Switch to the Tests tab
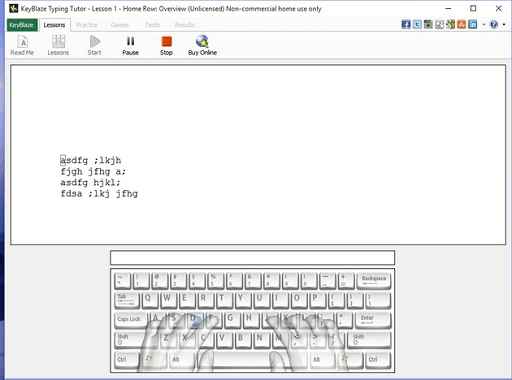 pyautogui.click(x=152, y=25)
